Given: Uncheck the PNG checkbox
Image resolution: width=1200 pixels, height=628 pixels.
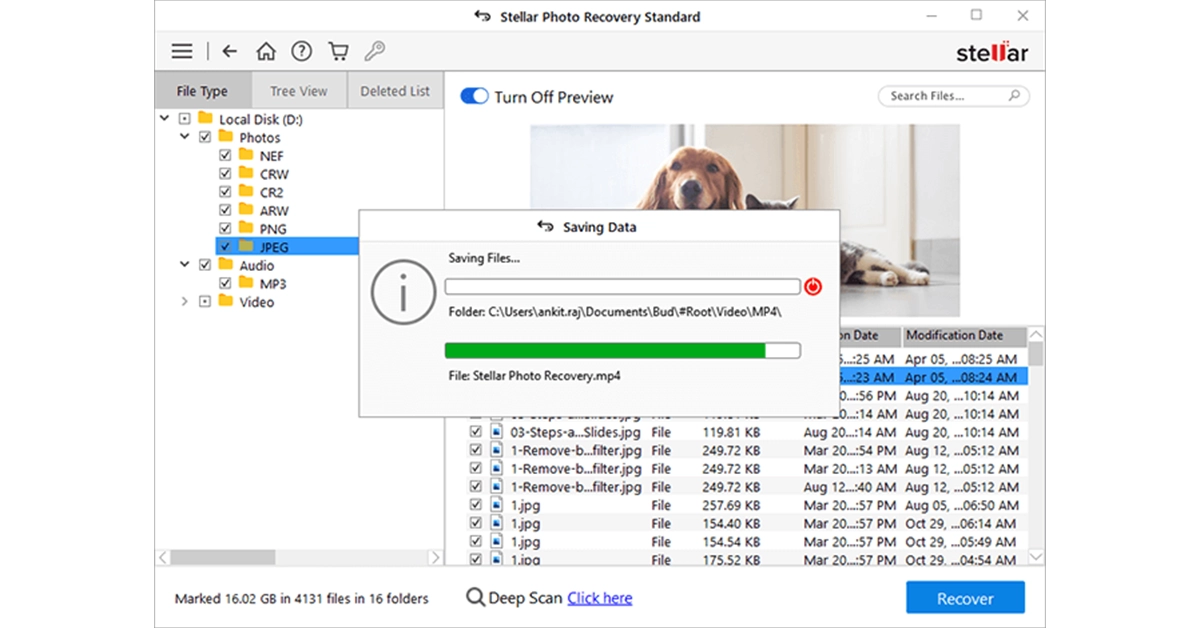Looking at the screenshot, I should pyautogui.click(x=225, y=228).
